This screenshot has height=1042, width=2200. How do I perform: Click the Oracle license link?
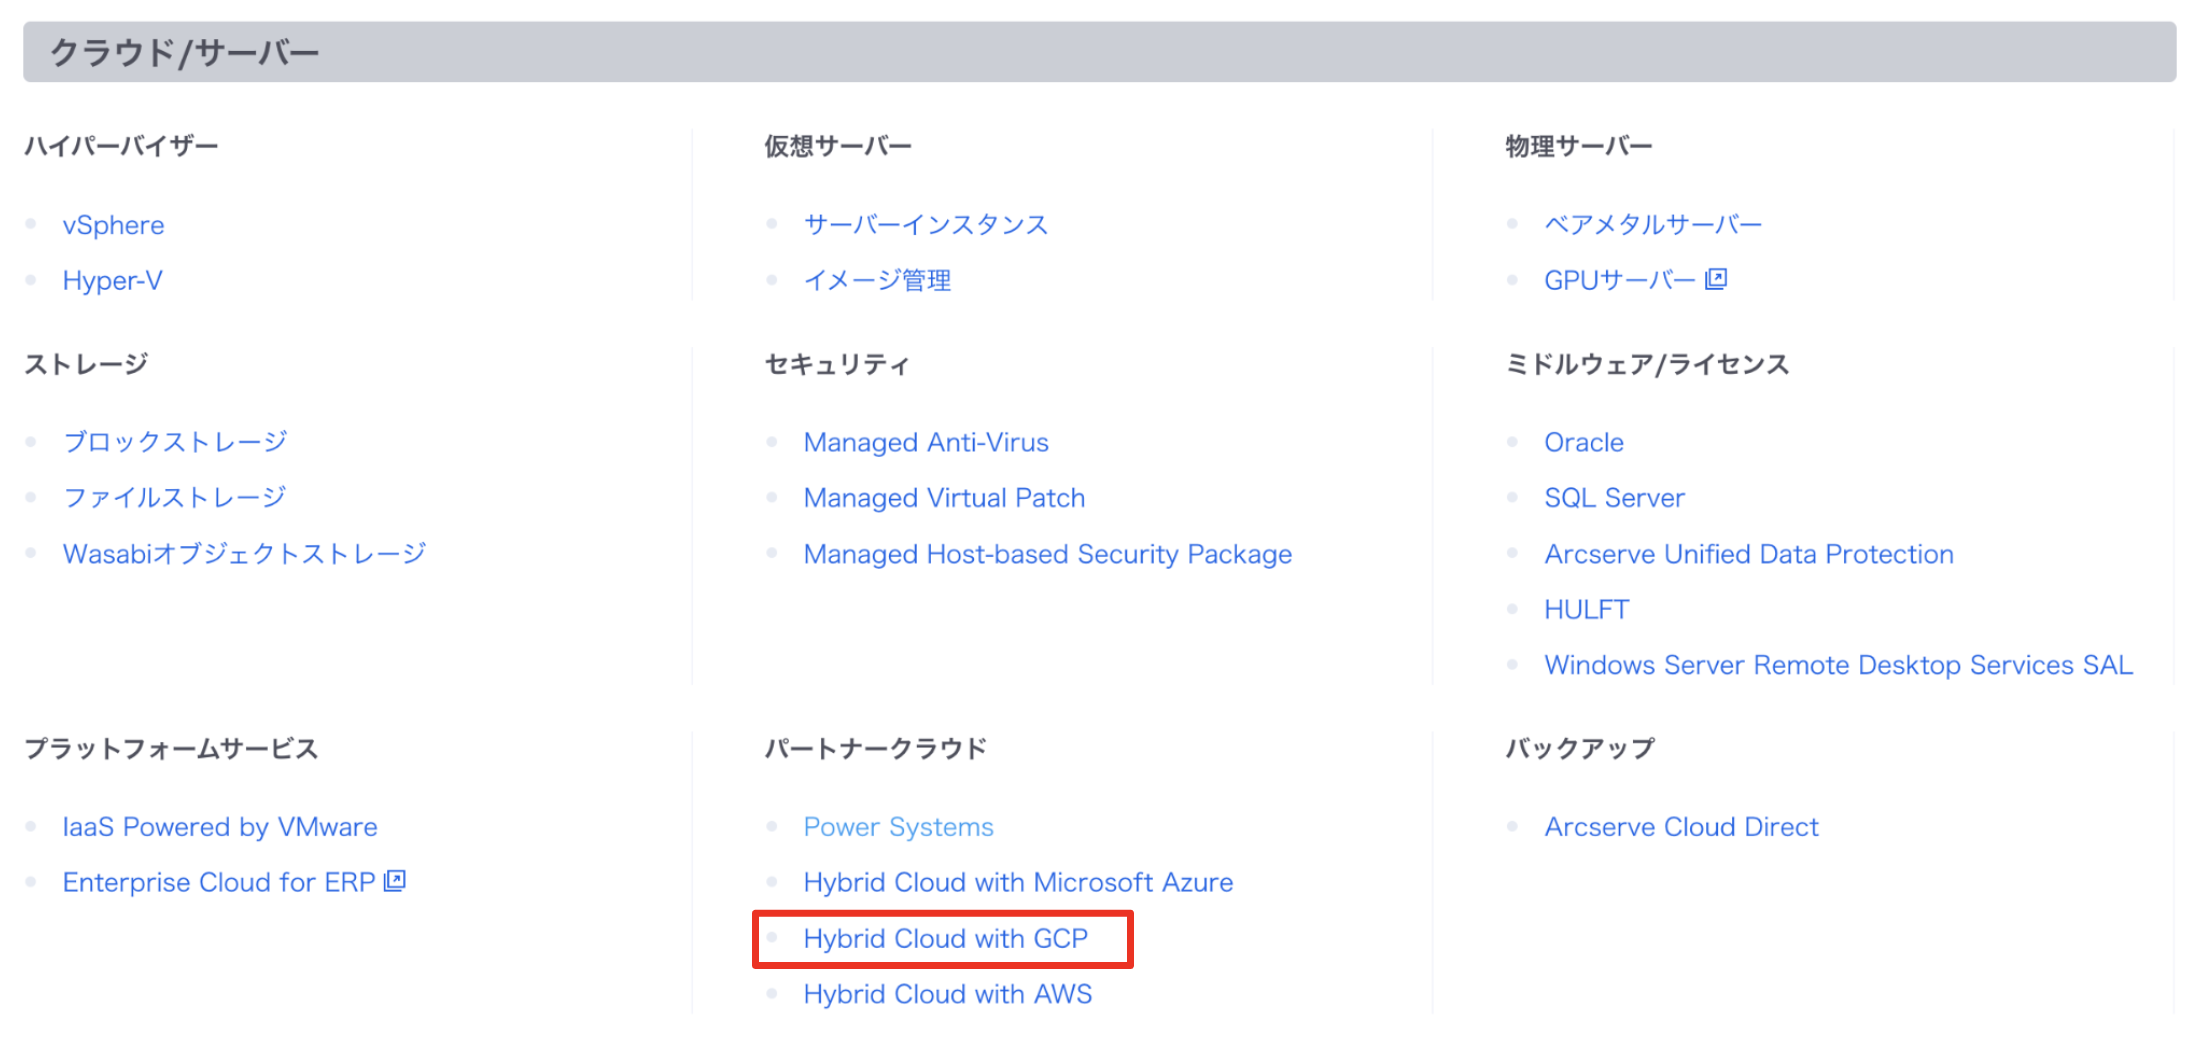click(x=1583, y=442)
